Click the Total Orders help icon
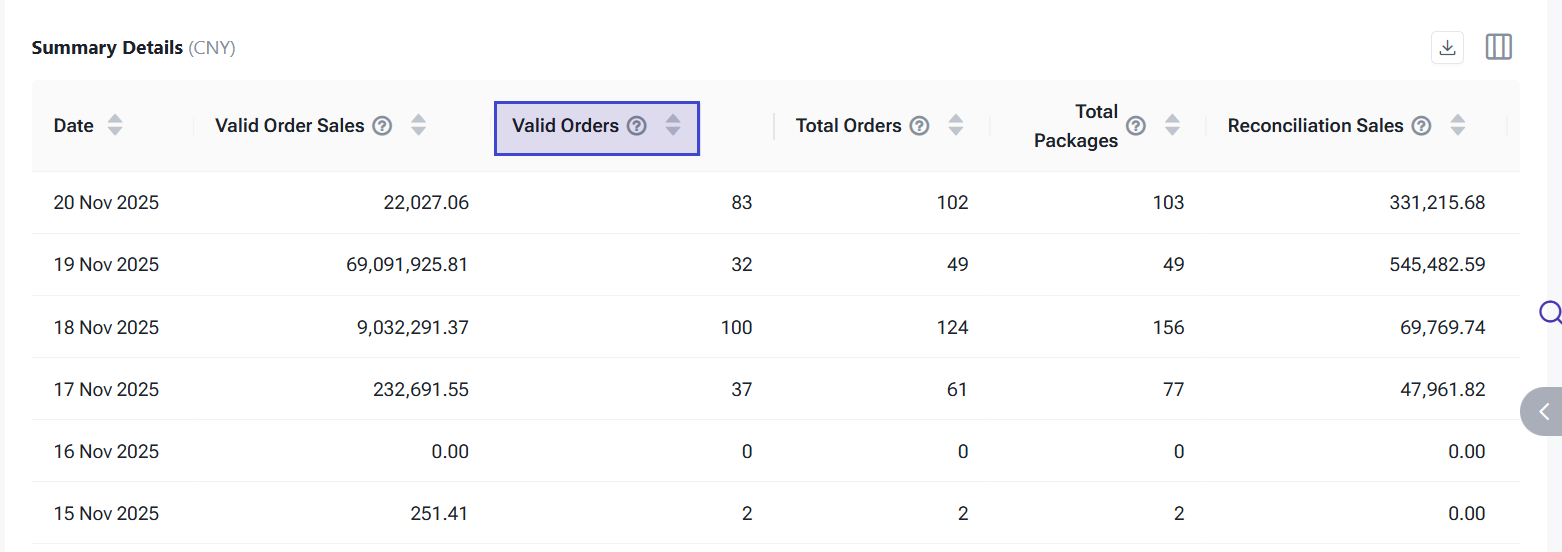 [x=920, y=126]
